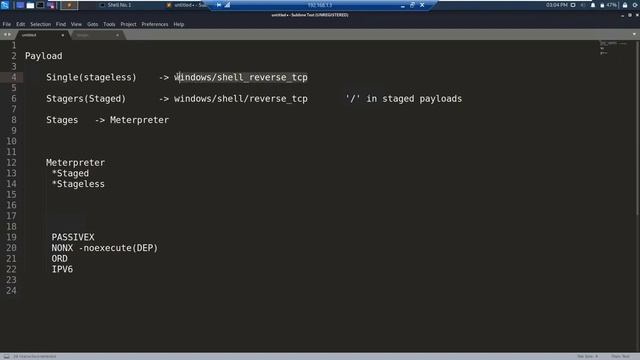
Task: Open the file manager icon in top panel
Action: 30,5
